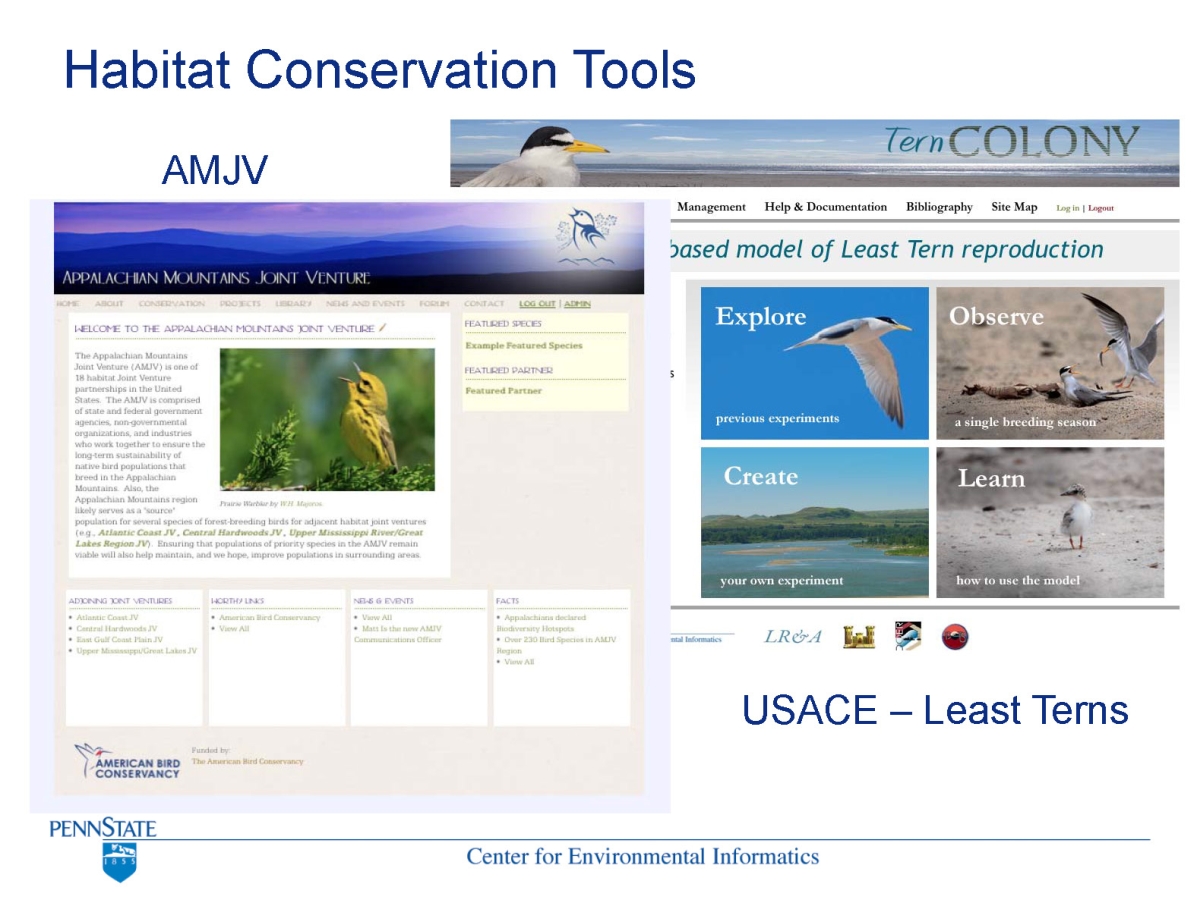Click the FEATURED PARTNER heading
The image size is (1200, 900).
(509, 370)
